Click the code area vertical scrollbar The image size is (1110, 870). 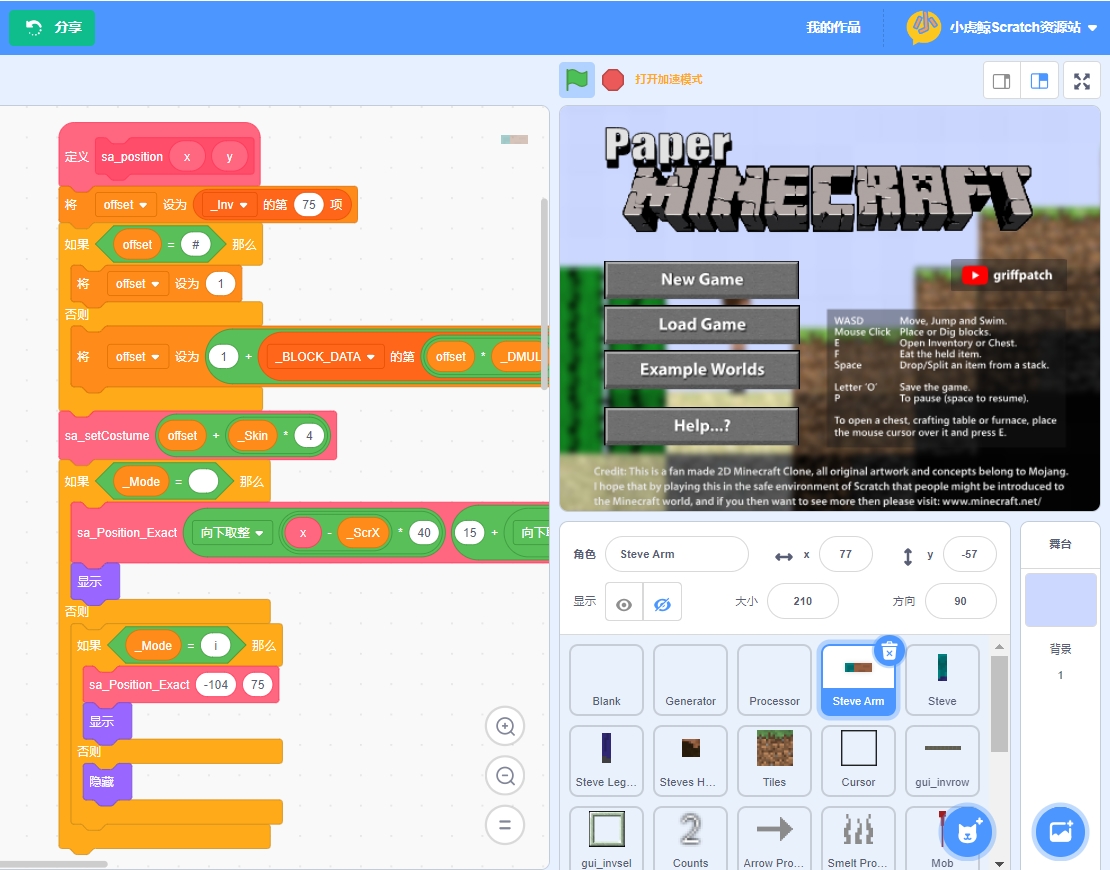pyautogui.click(x=544, y=294)
